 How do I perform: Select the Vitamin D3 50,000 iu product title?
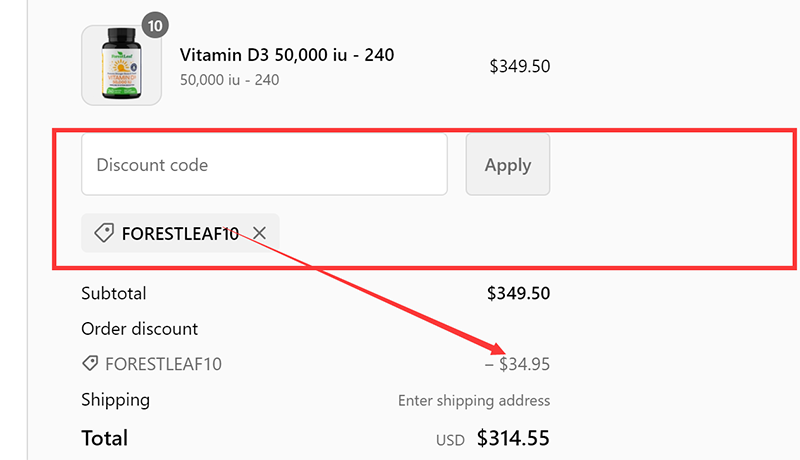point(286,55)
